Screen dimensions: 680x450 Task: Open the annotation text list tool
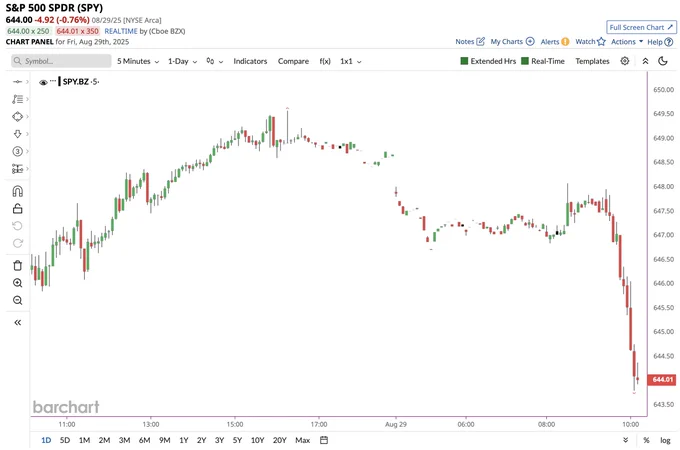17,99
